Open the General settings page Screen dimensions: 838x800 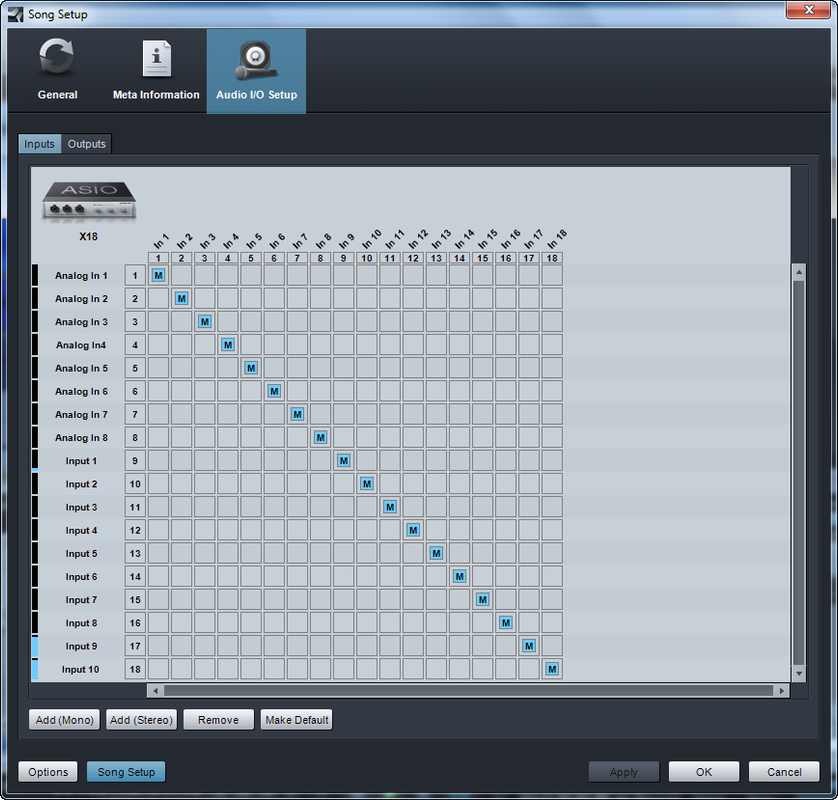click(x=58, y=71)
